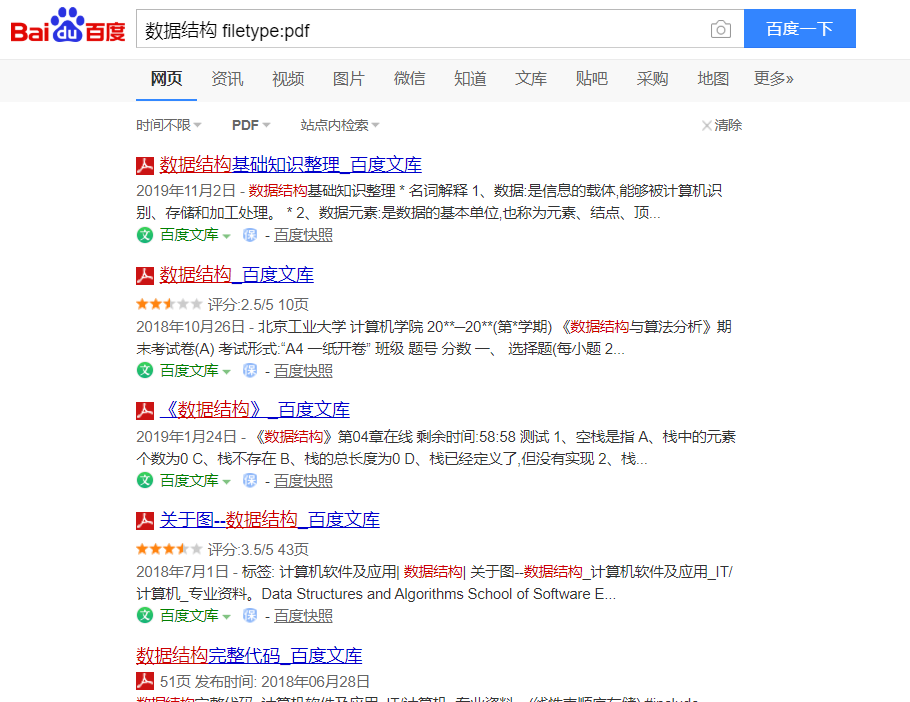Screen dimensions: 910x702
Task: Click PDF icon beside 《数据结构》_百度文库 result
Action: [145, 411]
